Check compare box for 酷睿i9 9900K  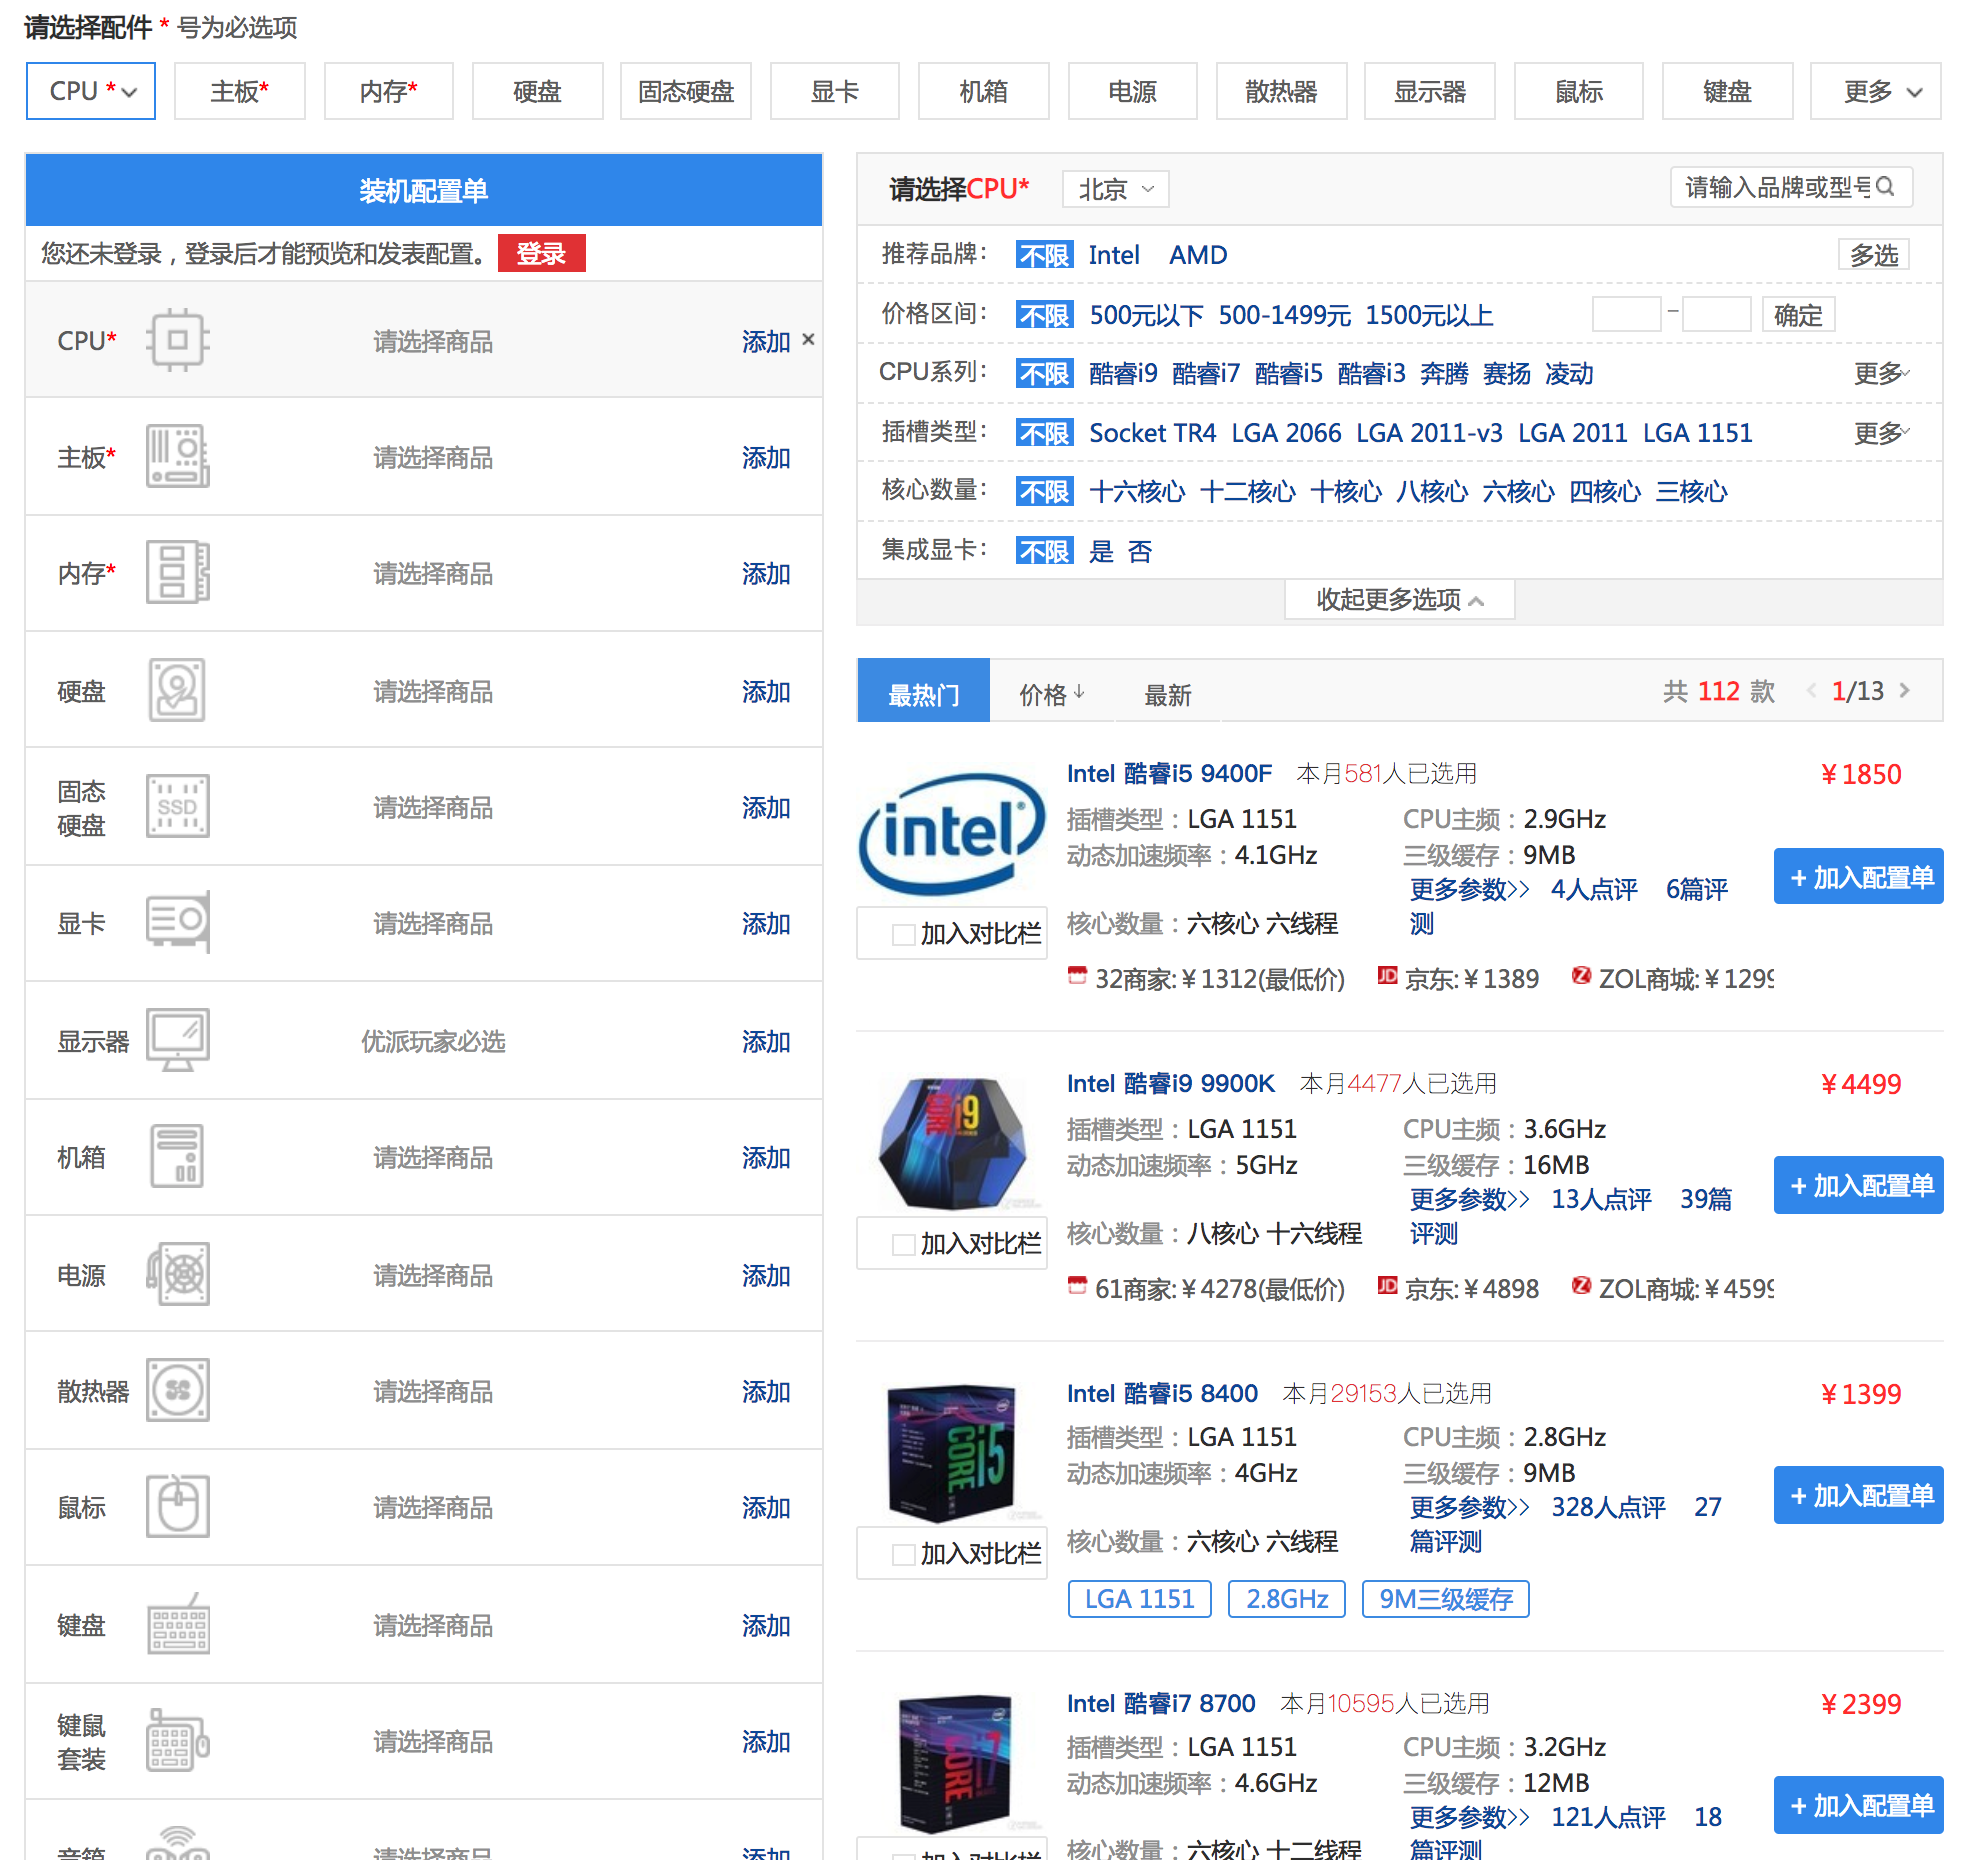coord(903,1244)
